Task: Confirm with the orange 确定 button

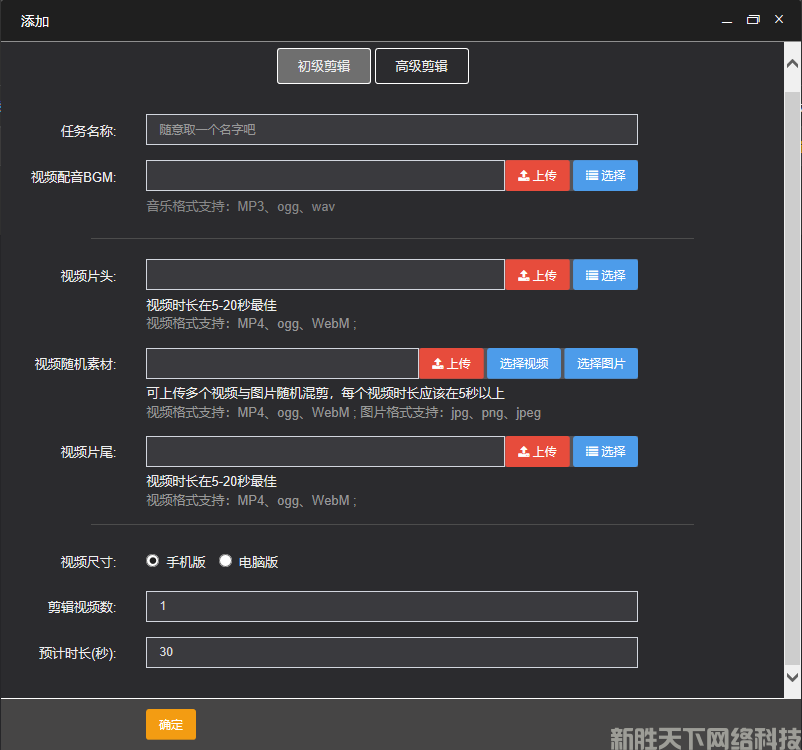Action: (170, 724)
